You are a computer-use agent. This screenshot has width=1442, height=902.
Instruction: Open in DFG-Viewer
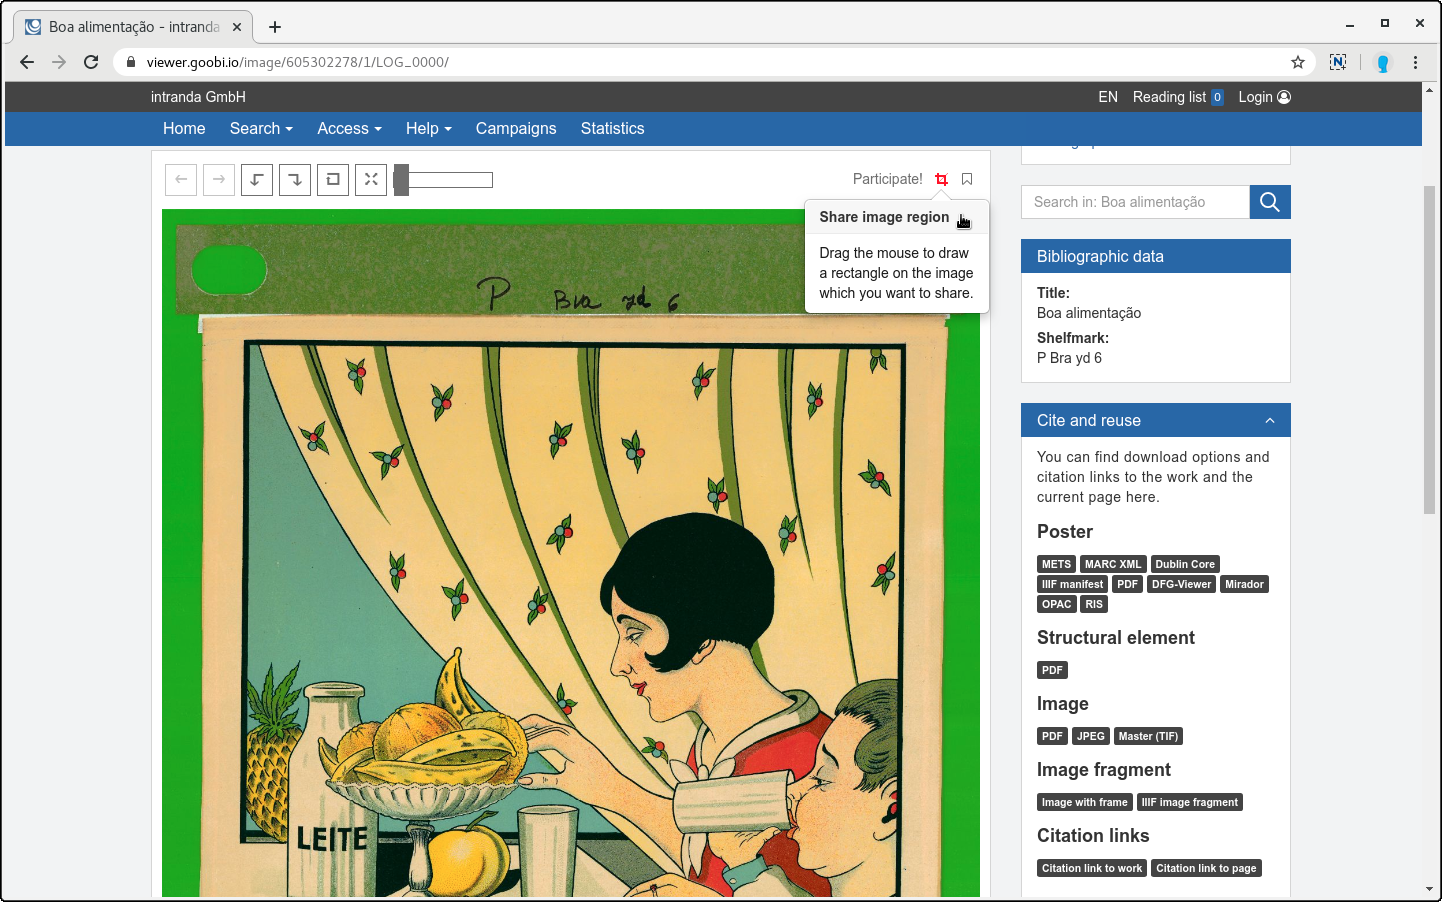click(x=1181, y=584)
